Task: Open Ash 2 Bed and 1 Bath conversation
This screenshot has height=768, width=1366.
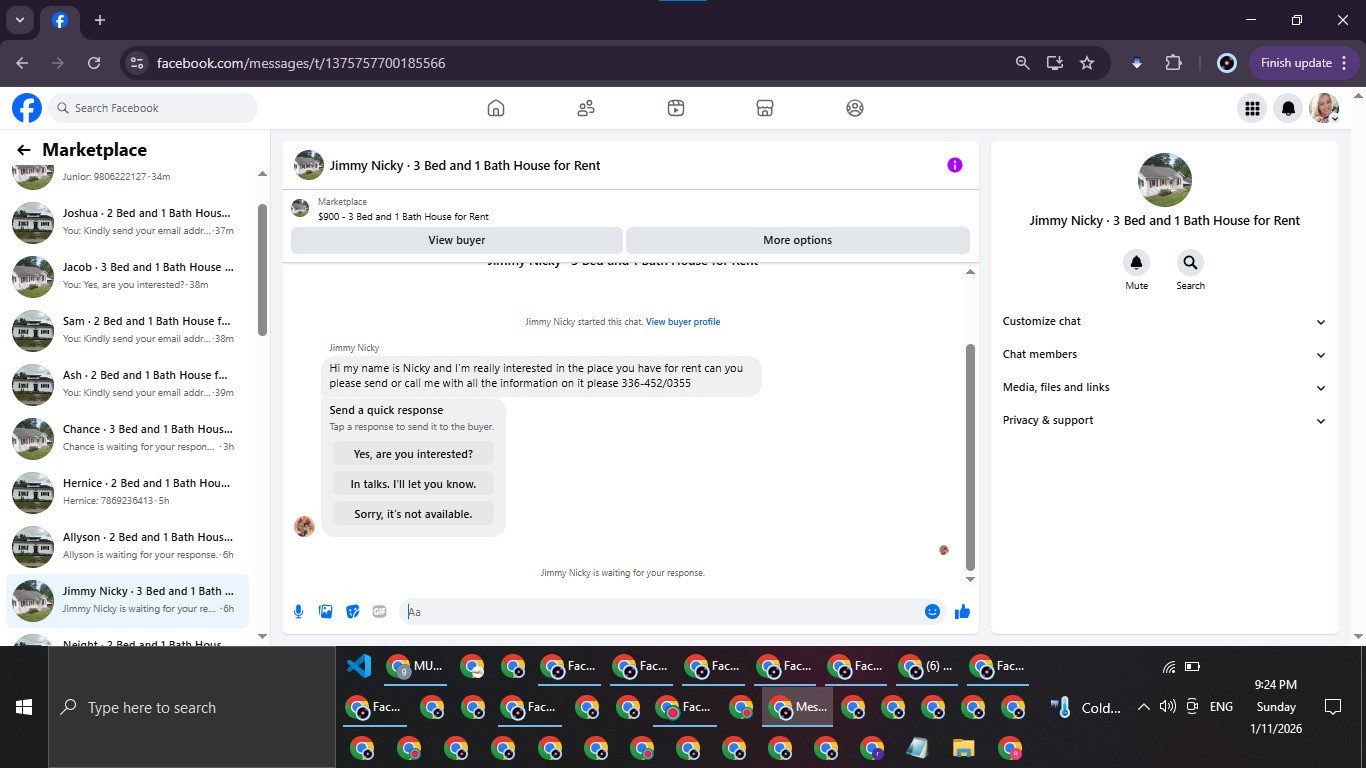Action: (x=128, y=384)
